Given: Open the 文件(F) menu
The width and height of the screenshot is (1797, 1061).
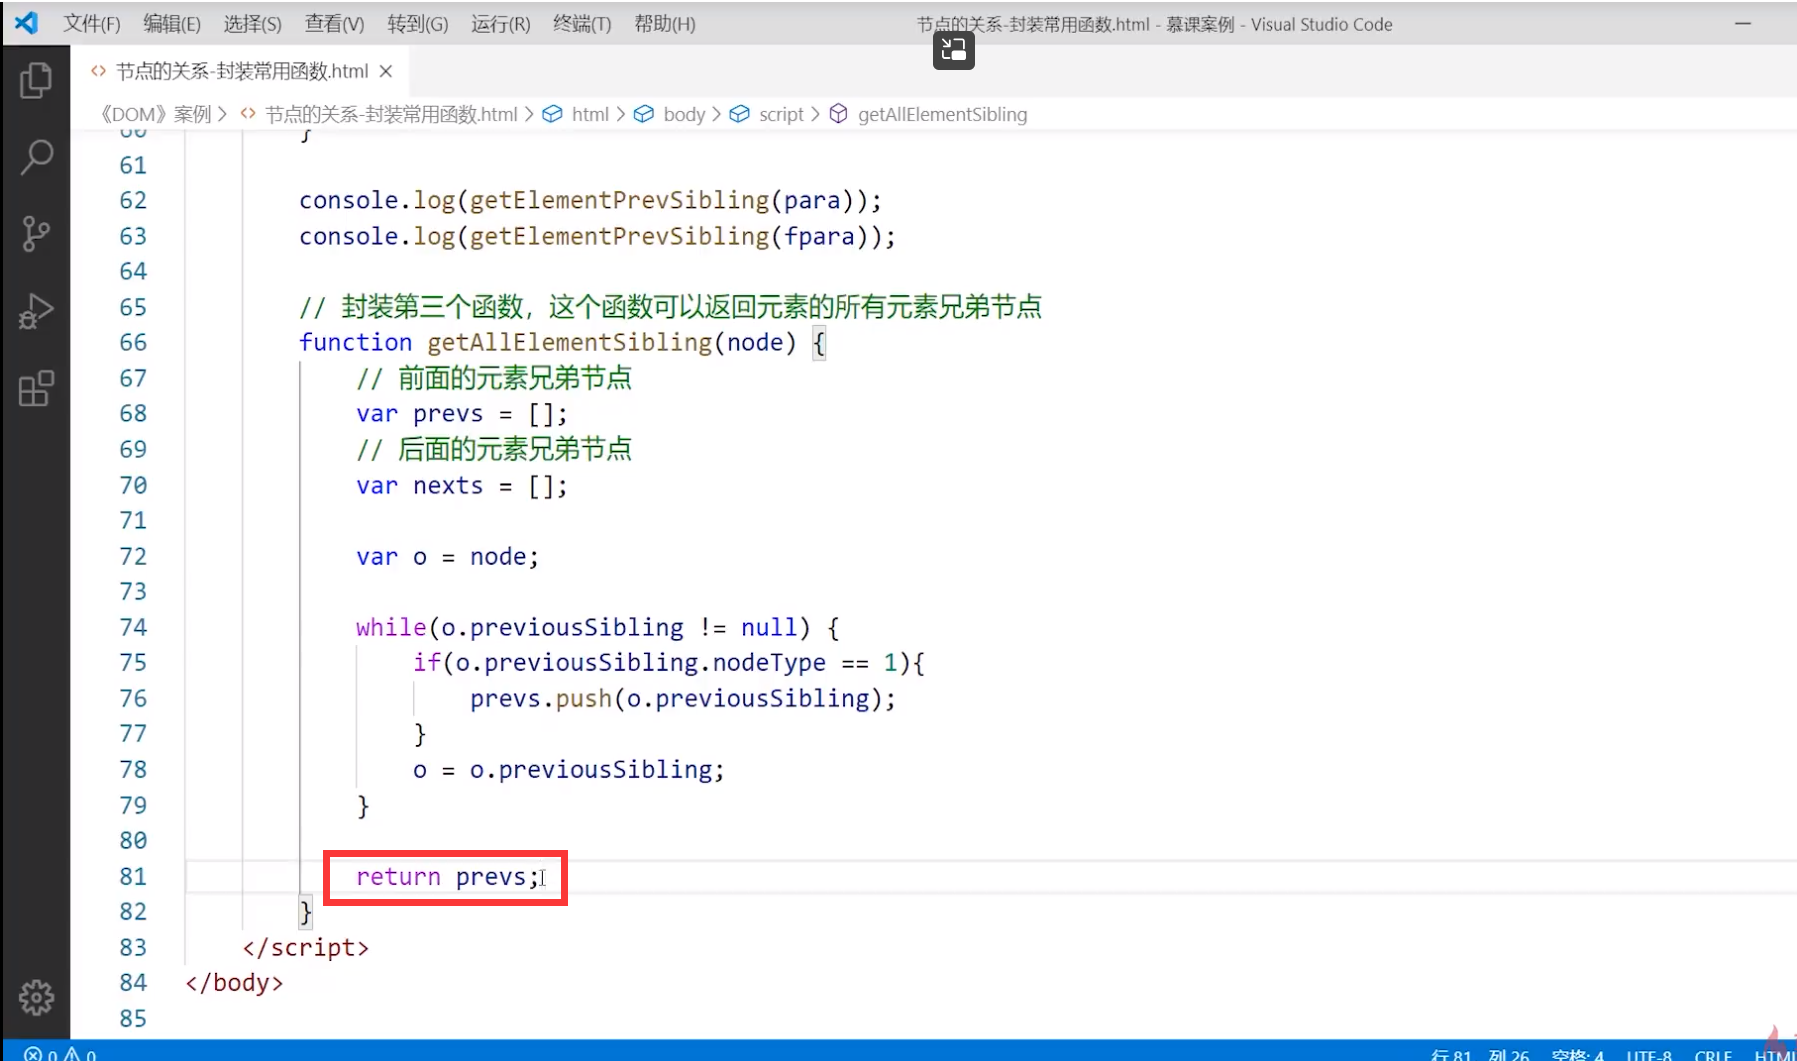Looking at the screenshot, I should [x=91, y=24].
